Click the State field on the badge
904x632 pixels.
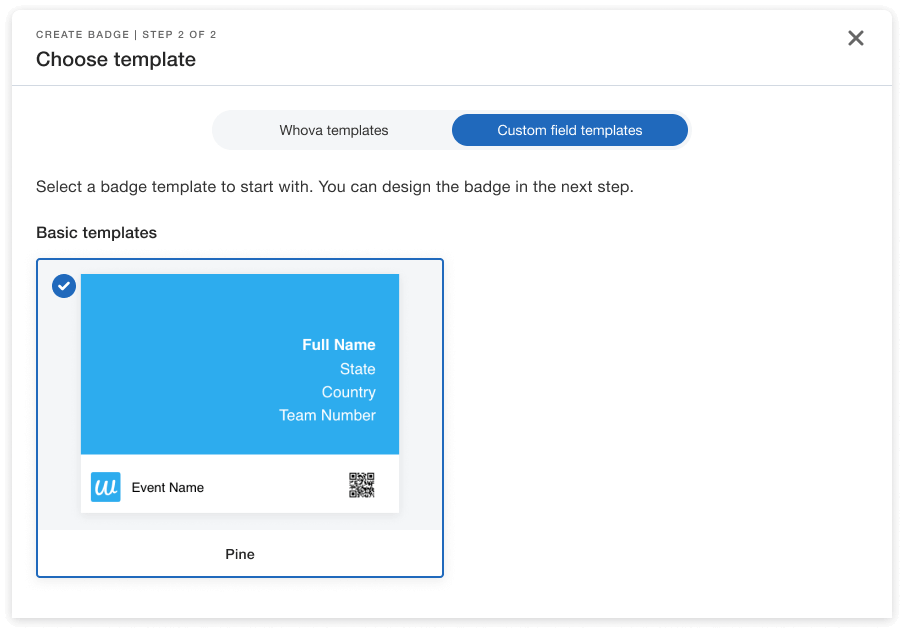(x=357, y=369)
